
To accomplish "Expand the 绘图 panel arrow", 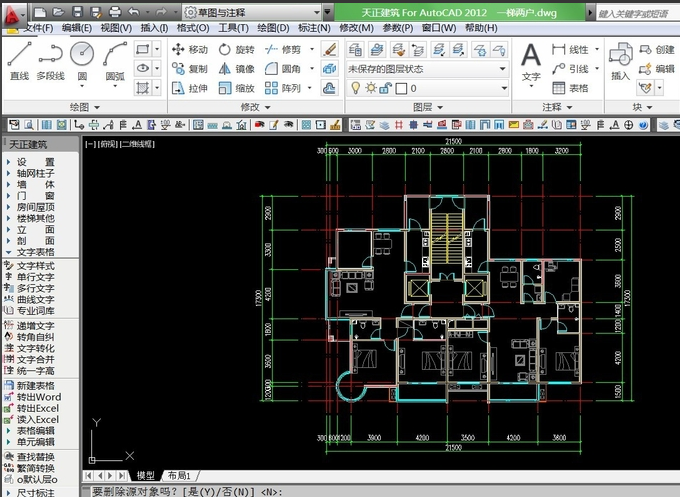I will pos(97,107).
